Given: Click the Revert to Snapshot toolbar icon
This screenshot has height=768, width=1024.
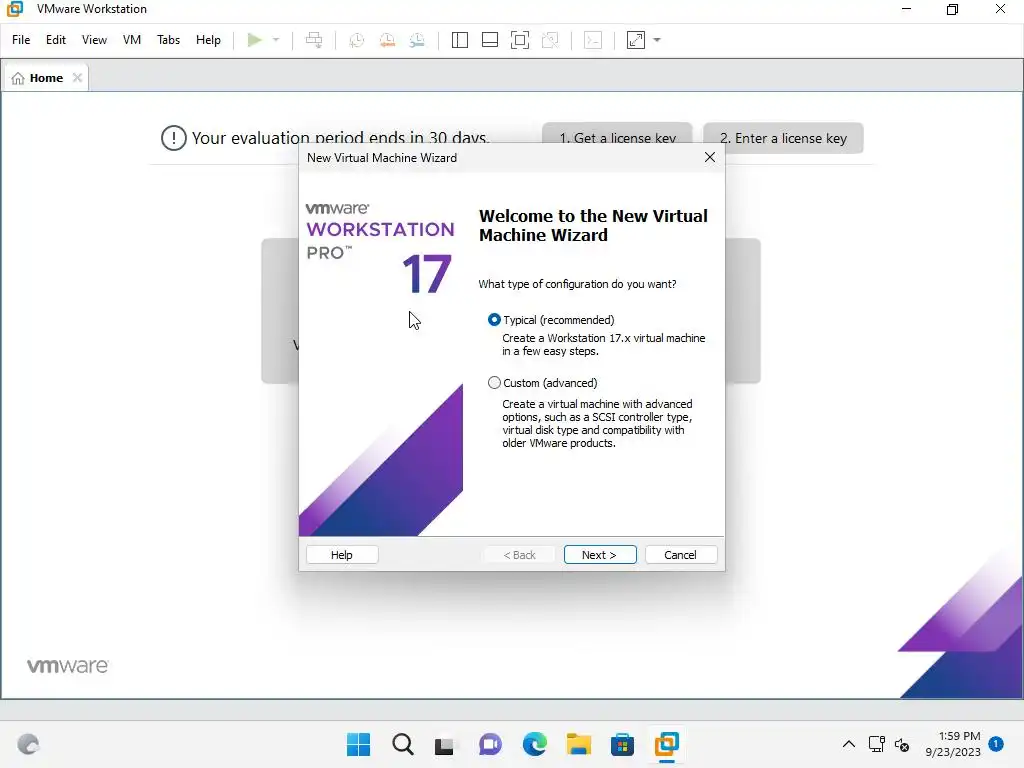Looking at the screenshot, I should pos(387,40).
